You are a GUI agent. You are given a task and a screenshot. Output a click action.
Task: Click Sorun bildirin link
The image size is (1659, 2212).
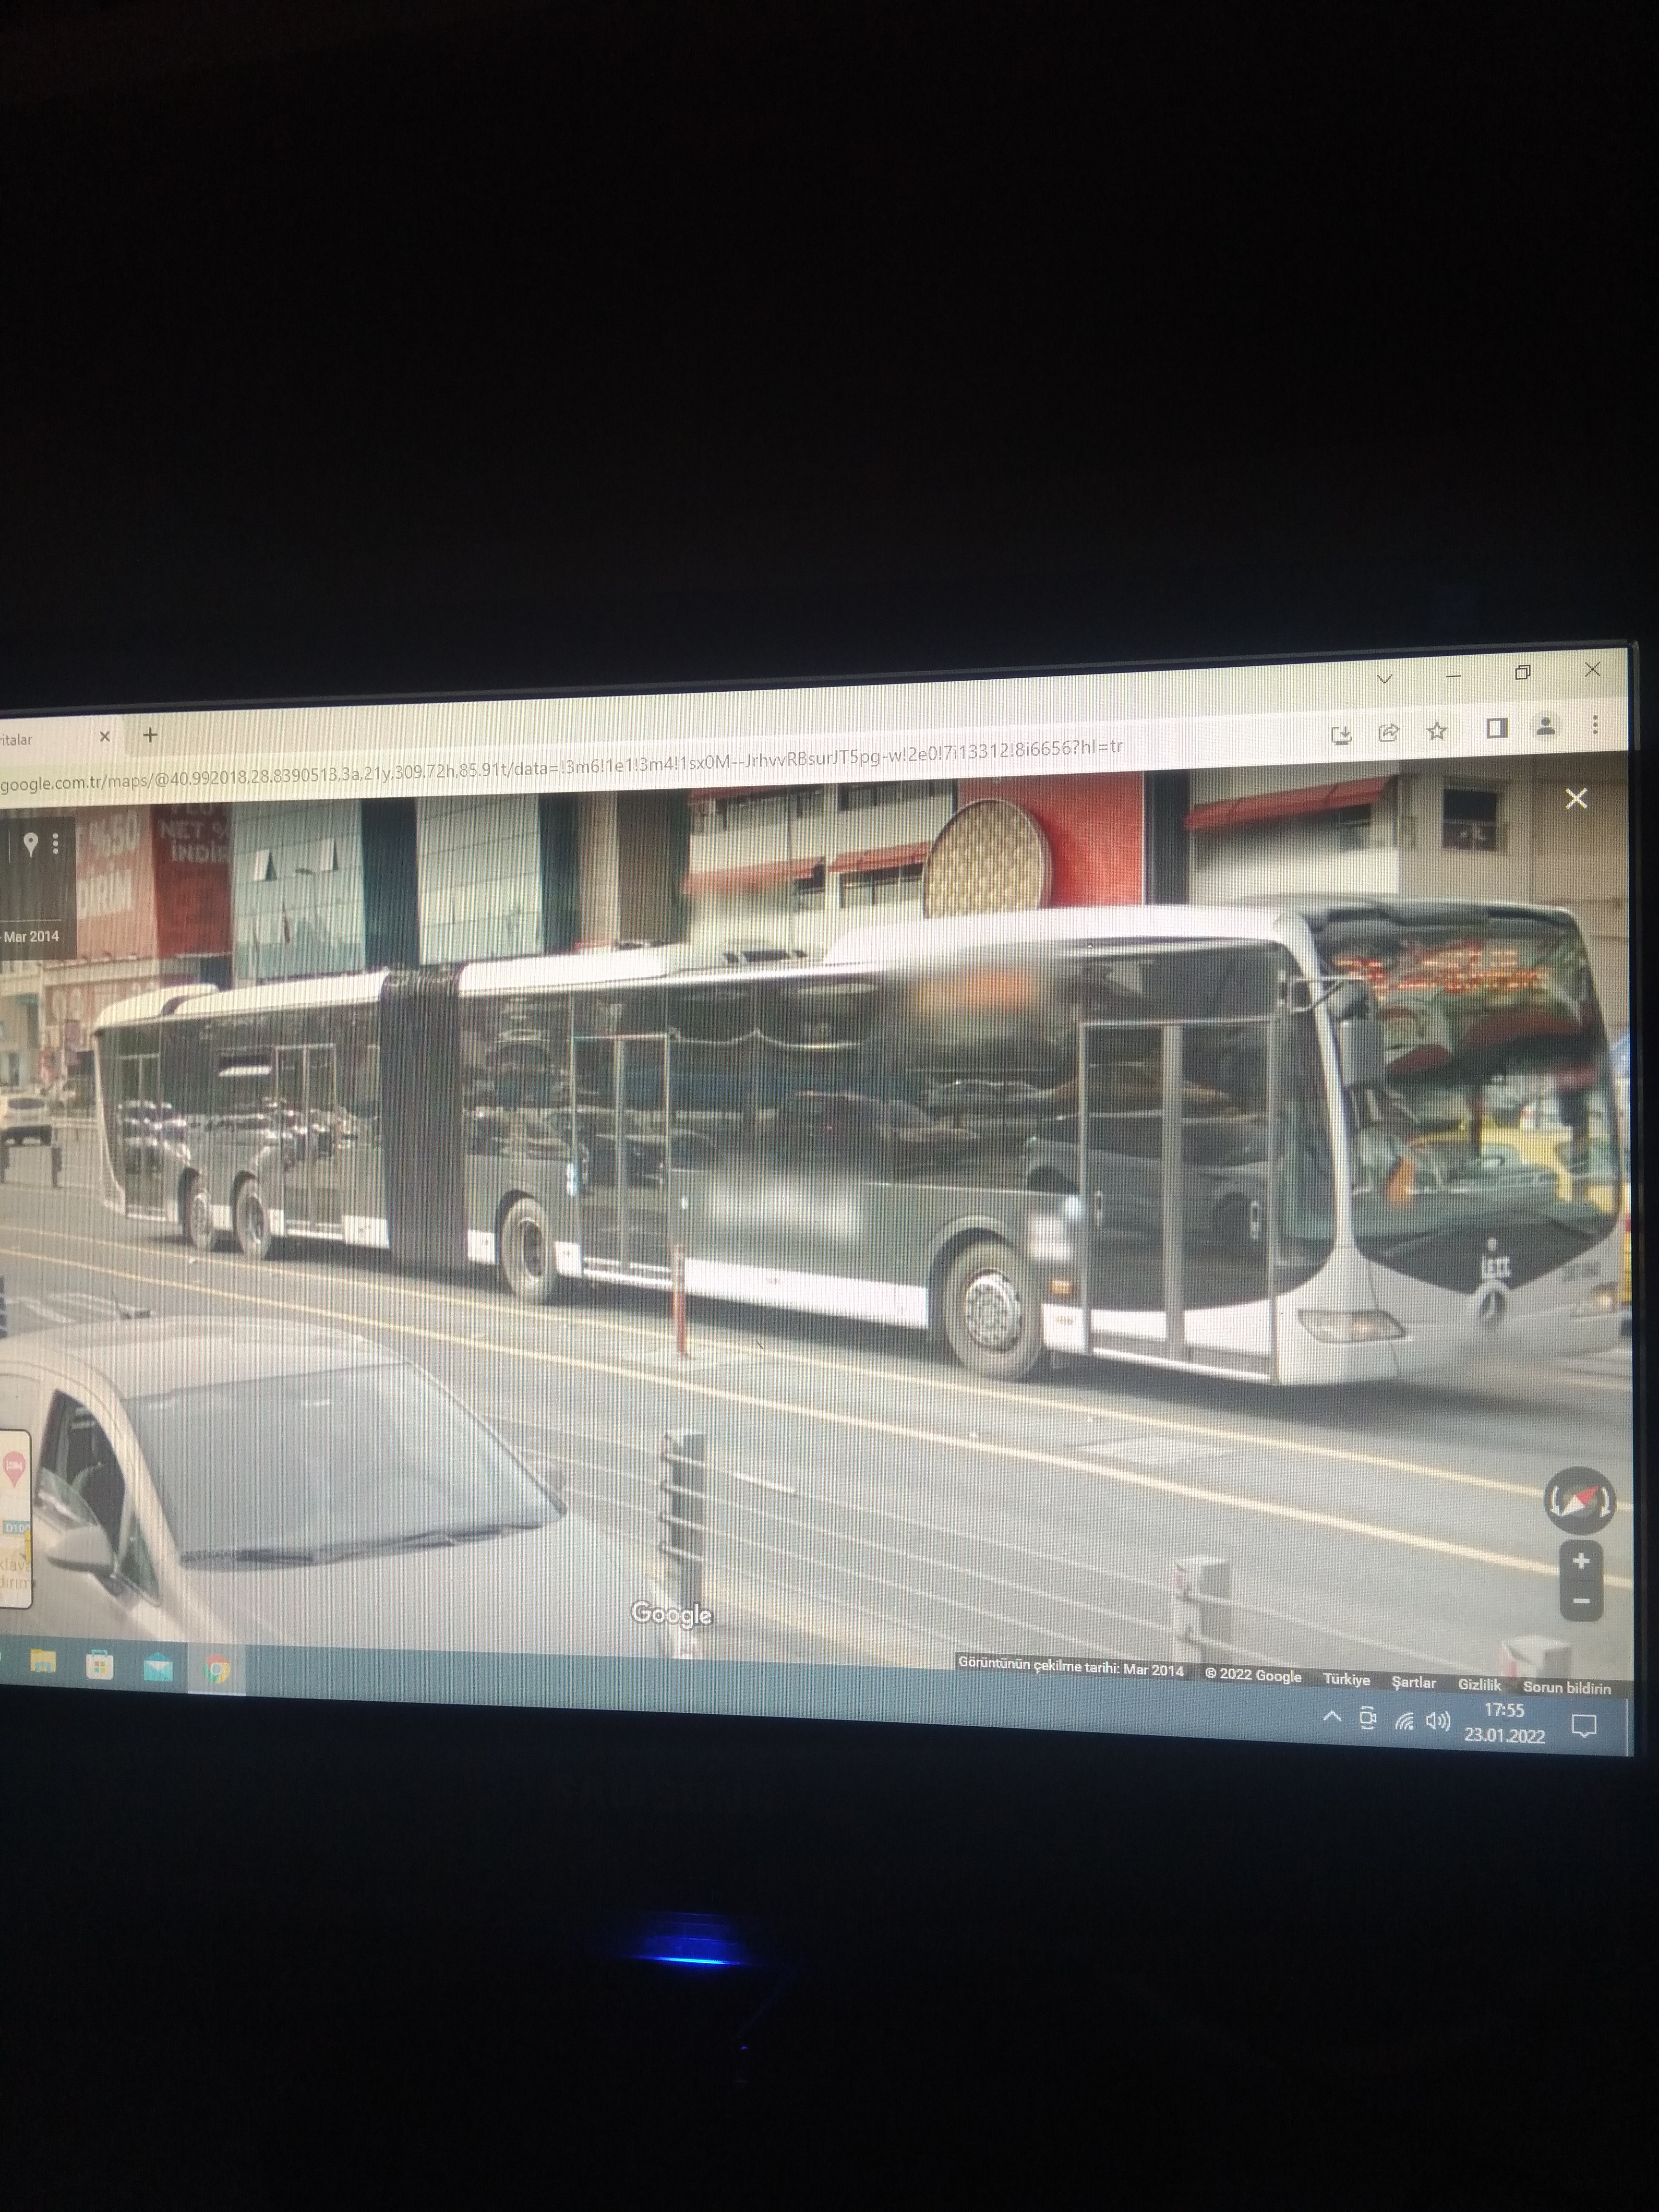1566,1688
